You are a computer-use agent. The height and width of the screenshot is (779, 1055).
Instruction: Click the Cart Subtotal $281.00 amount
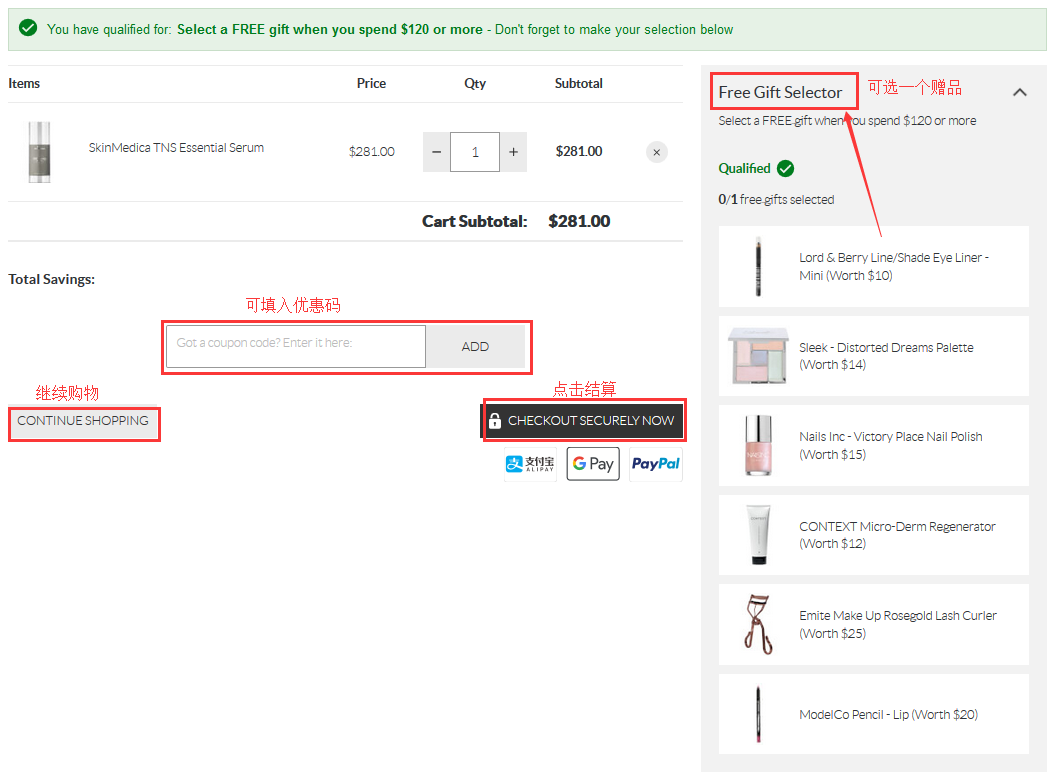pyautogui.click(x=579, y=221)
